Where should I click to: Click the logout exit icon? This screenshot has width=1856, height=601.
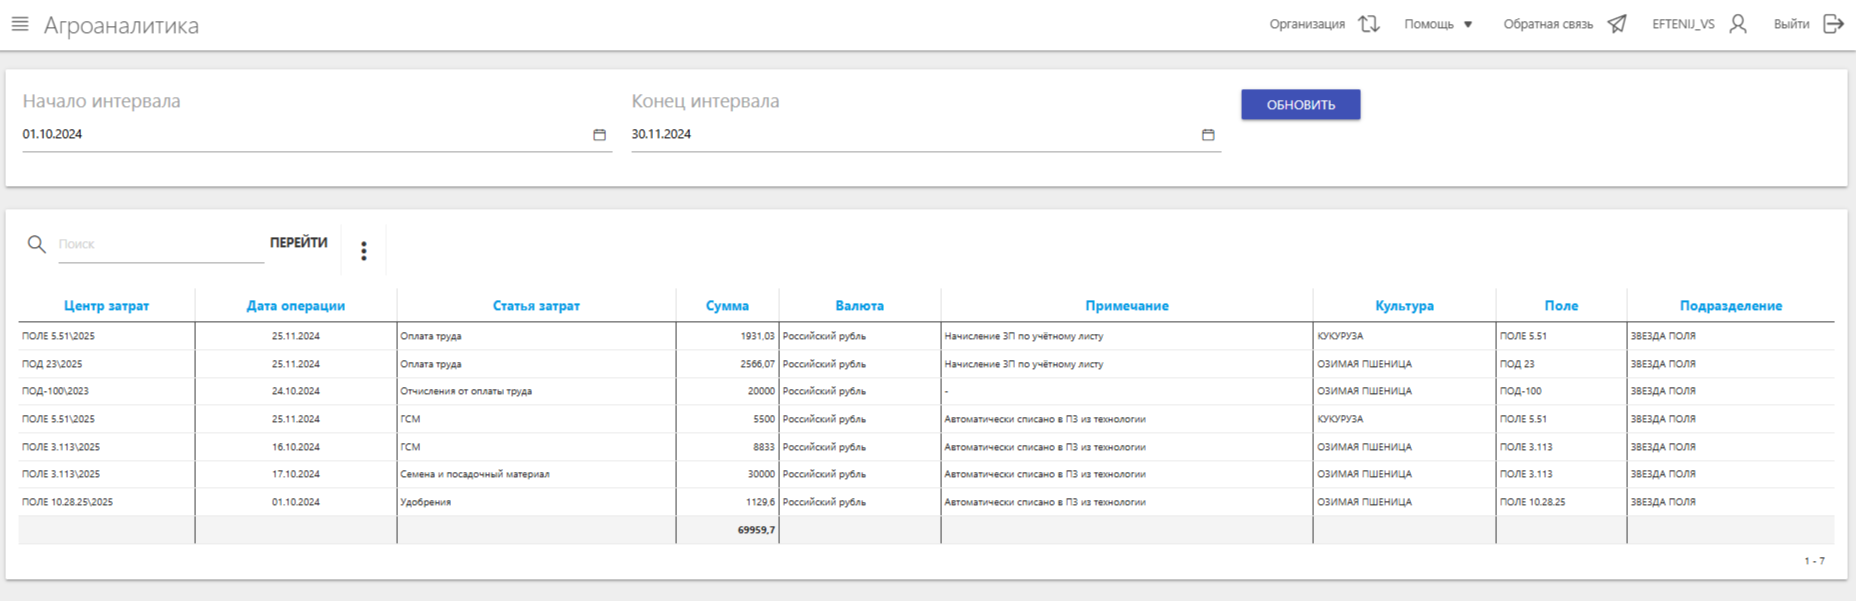click(1833, 24)
